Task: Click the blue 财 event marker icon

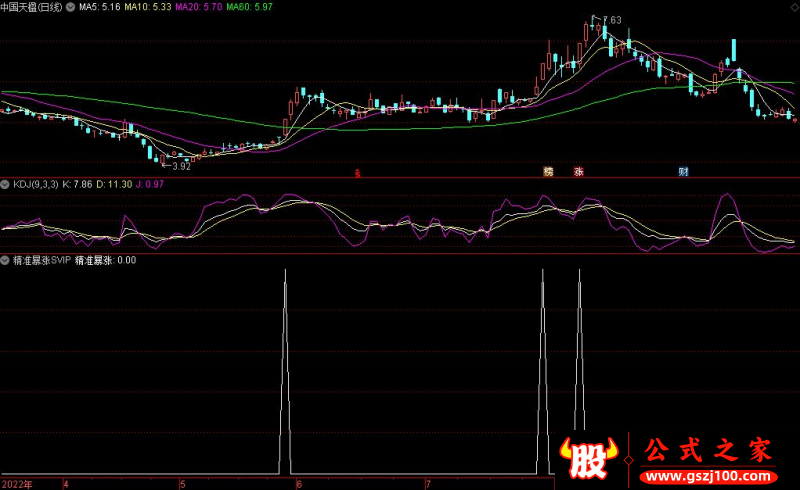Action: click(683, 171)
